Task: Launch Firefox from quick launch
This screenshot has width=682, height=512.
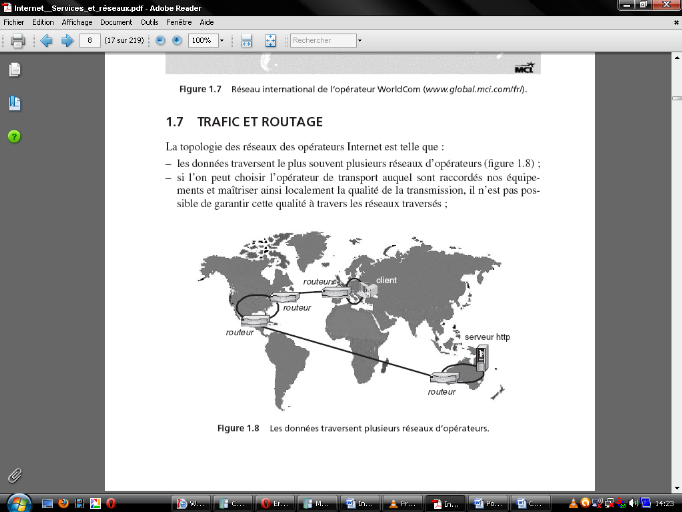Action: point(64,503)
